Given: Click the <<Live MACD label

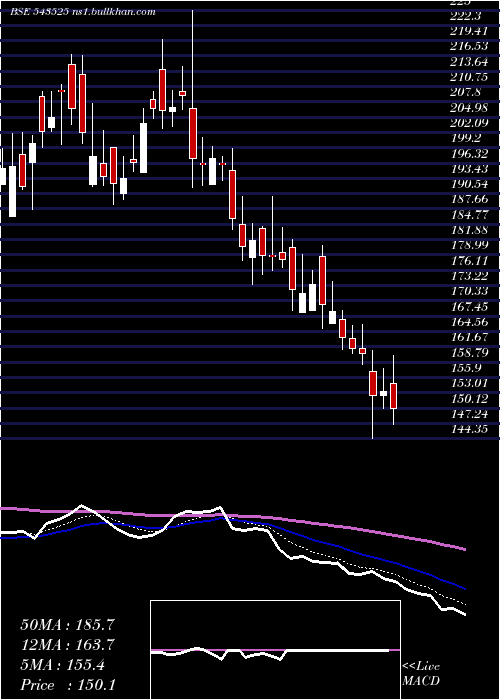Looking at the screenshot, I should 421,674.
